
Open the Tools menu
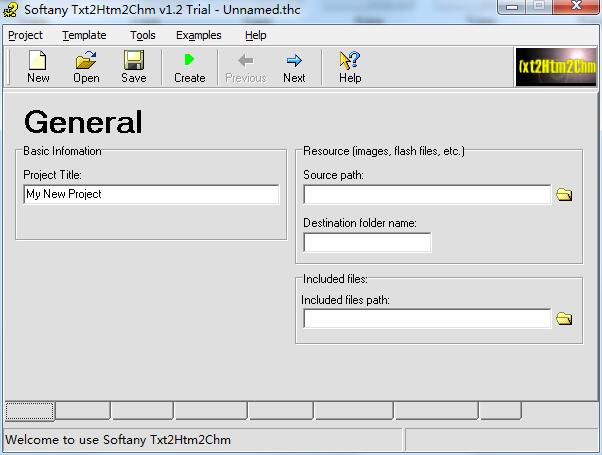coord(142,35)
